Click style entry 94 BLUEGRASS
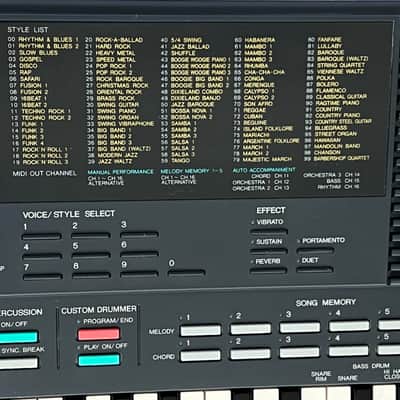The width and height of the screenshot is (400, 400). coord(325,128)
